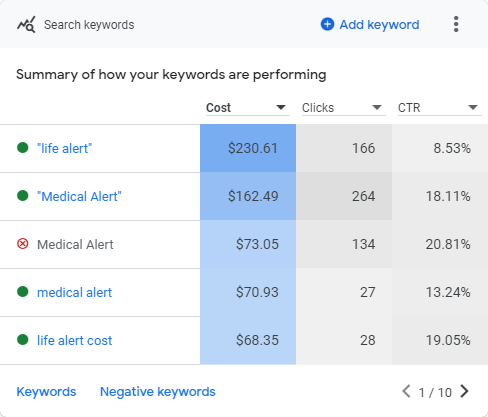
Task: Open the Keywords link at bottom
Action: (46, 392)
